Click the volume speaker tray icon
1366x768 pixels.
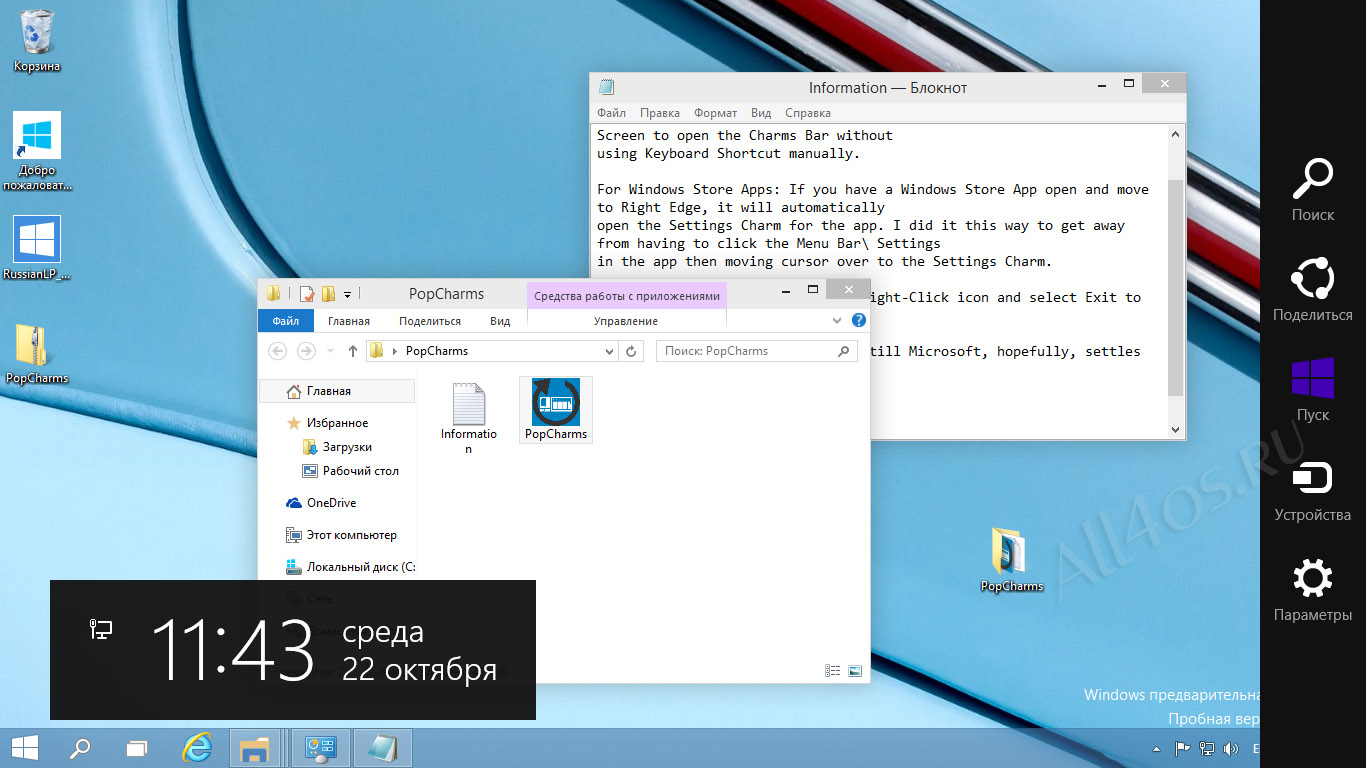1231,748
